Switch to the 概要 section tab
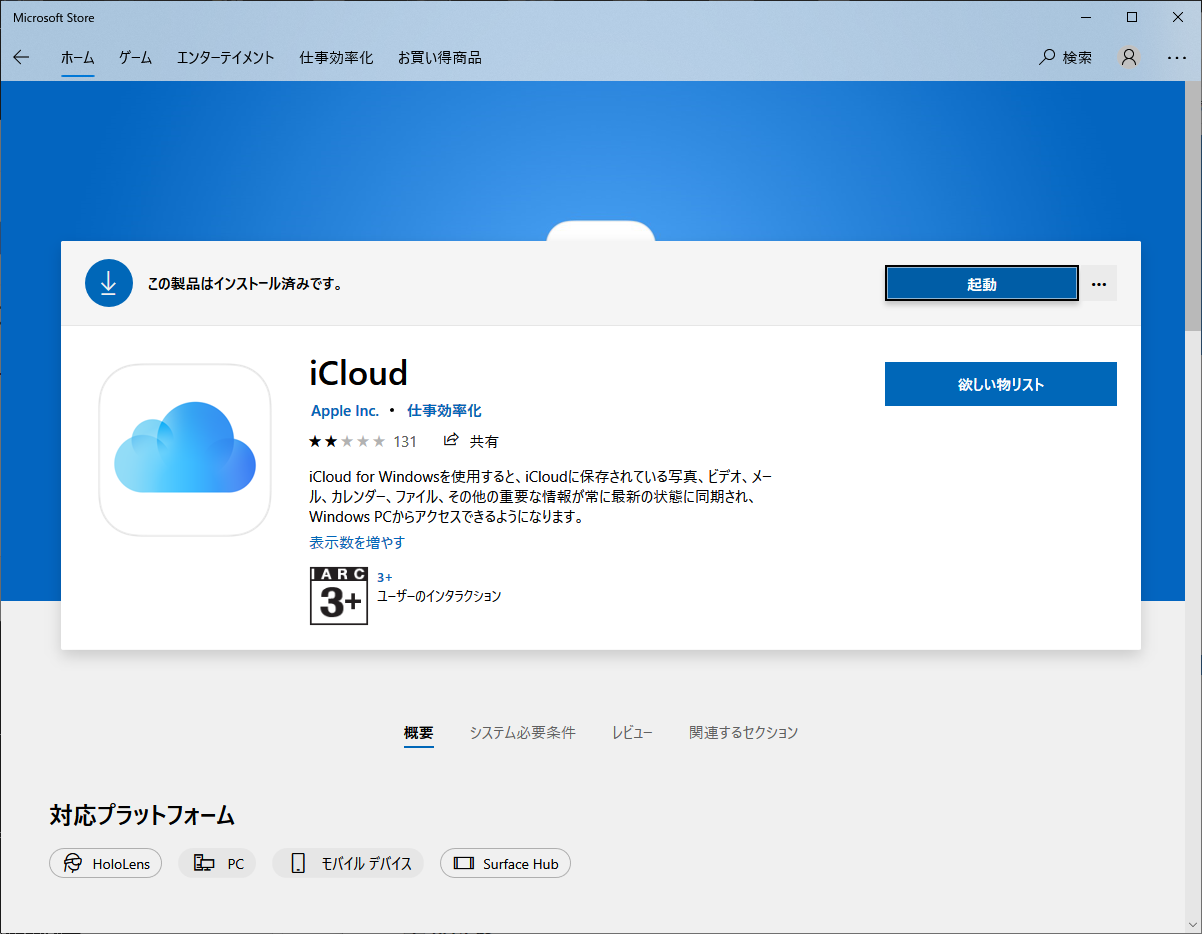 419,732
